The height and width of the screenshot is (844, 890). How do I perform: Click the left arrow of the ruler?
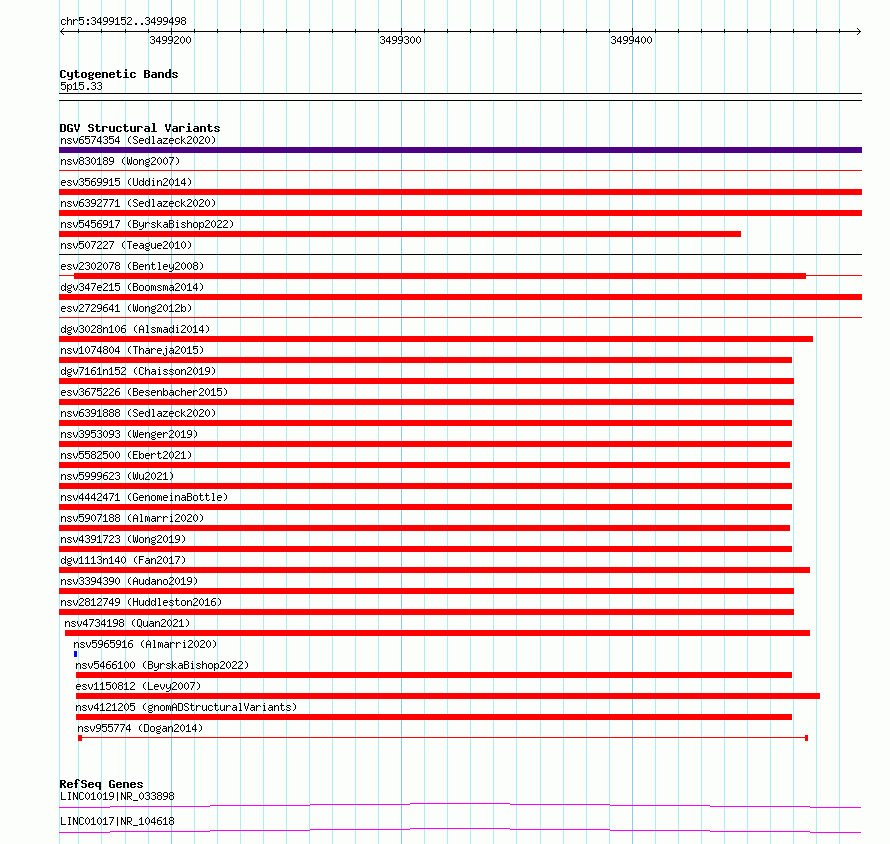[x=62, y=31]
